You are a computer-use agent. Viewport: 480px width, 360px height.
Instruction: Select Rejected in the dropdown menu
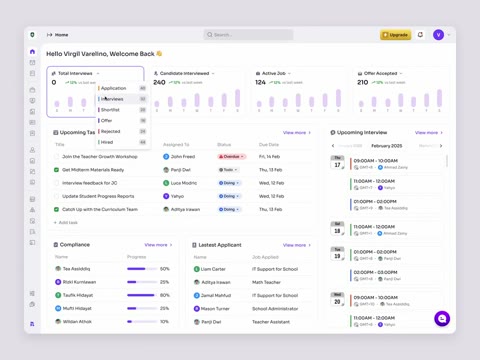pyautogui.click(x=122, y=131)
